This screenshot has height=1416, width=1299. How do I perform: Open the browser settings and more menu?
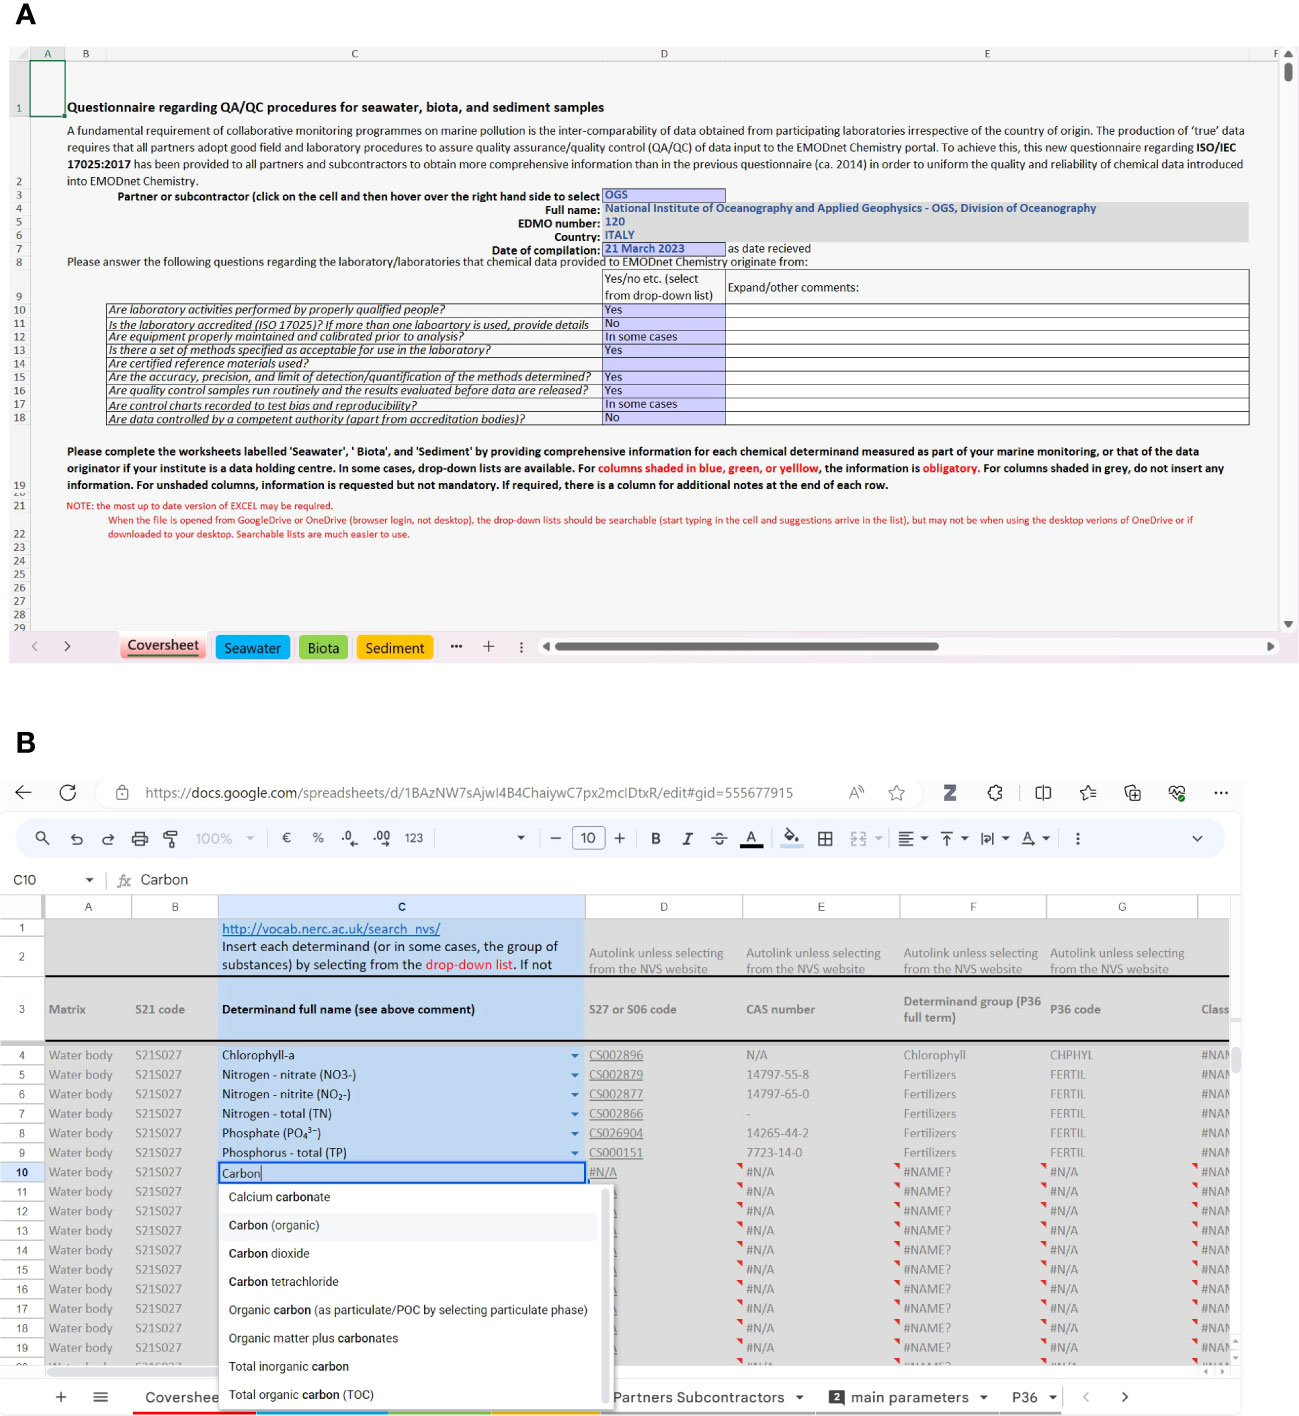tap(1221, 792)
